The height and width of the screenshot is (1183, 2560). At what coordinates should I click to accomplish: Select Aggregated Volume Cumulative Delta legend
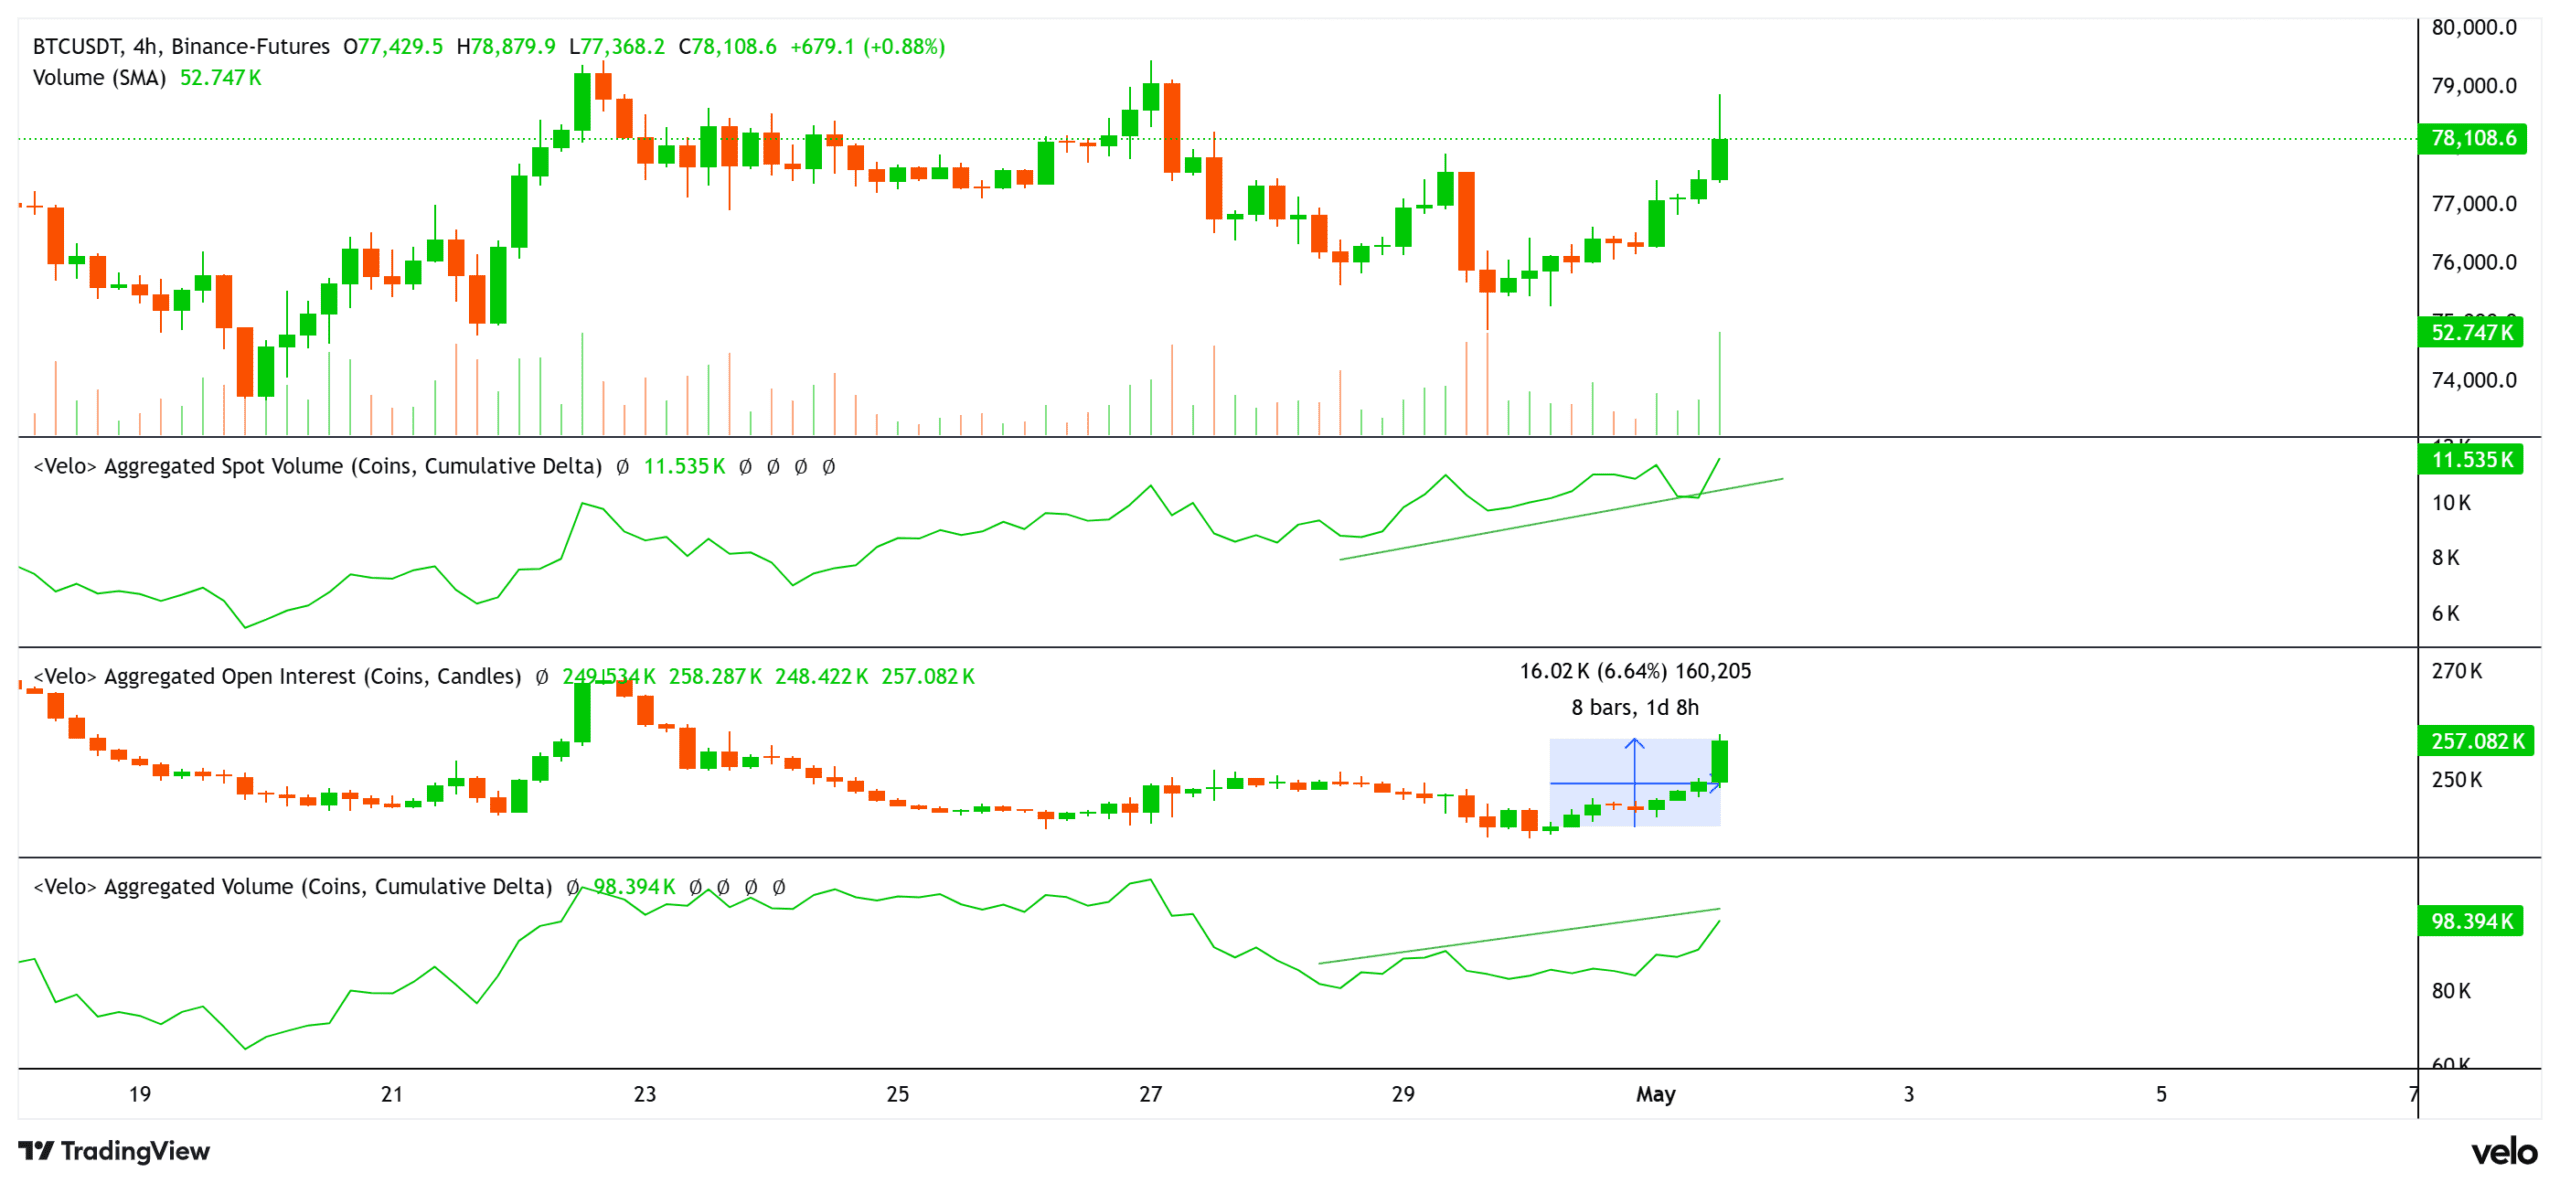coord(293,887)
